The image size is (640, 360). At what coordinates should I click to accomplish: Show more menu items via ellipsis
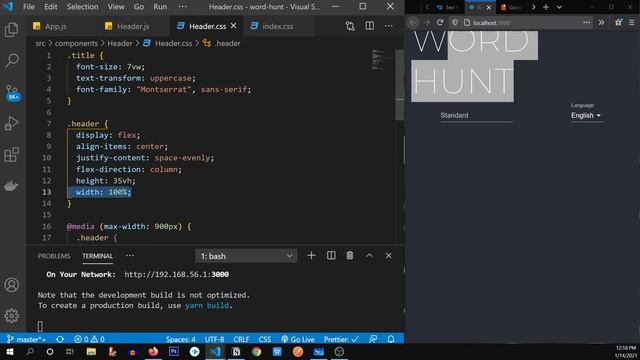click(x=182, y=7)
